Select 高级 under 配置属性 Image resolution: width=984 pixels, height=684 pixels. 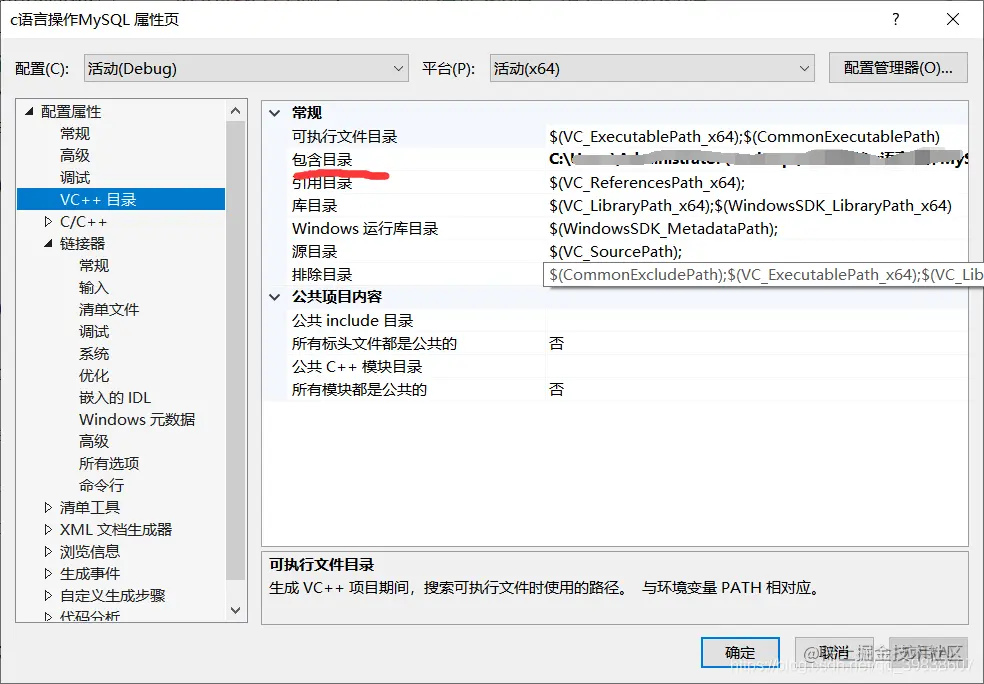[x=75, y=156]
